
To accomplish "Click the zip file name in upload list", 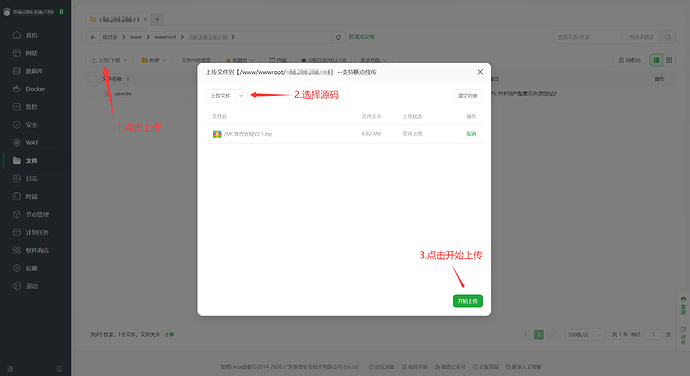I will [x=248, y=134].
